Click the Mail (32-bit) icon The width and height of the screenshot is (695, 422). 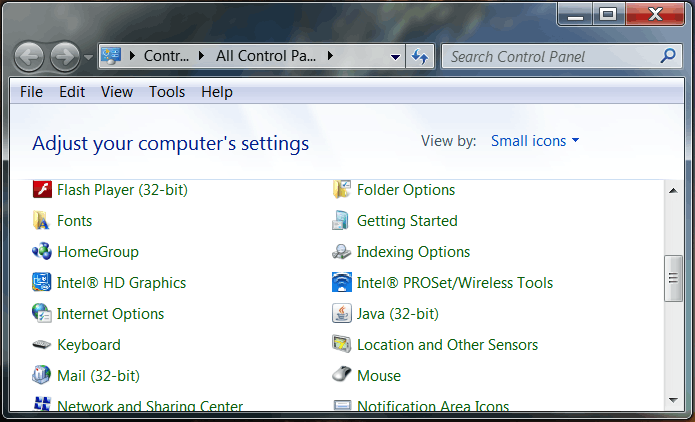point(42,375)
